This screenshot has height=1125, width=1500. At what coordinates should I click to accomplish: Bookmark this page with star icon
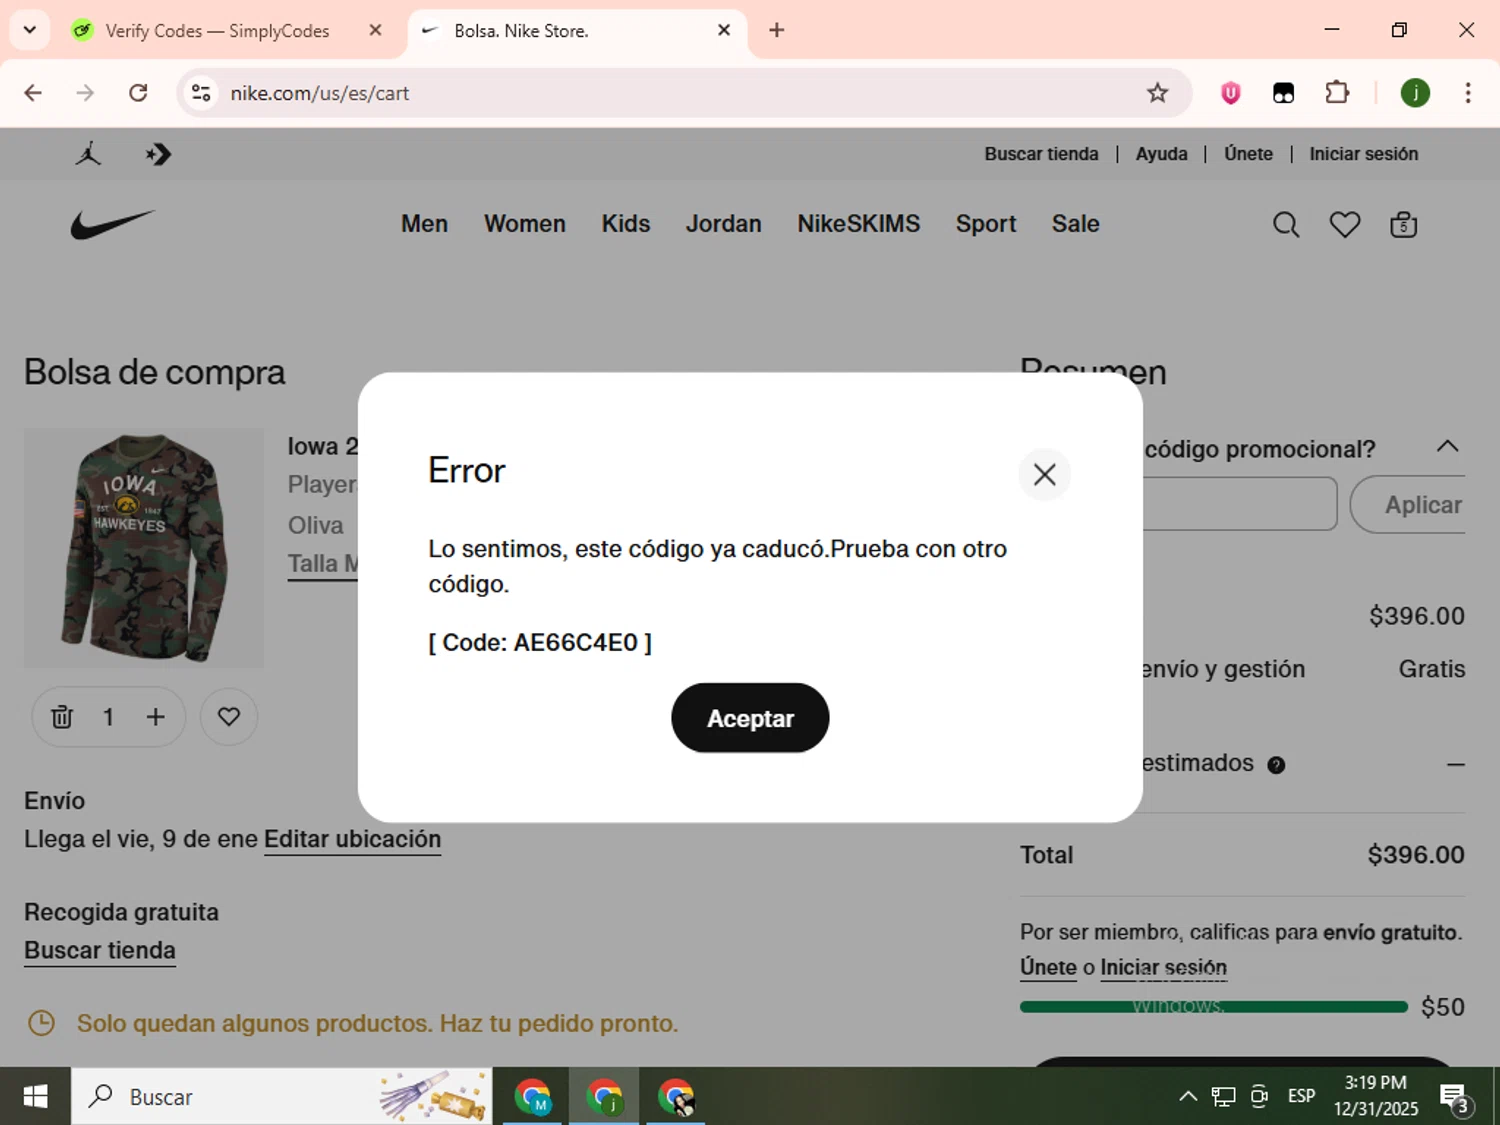(x=1157, y=93)
